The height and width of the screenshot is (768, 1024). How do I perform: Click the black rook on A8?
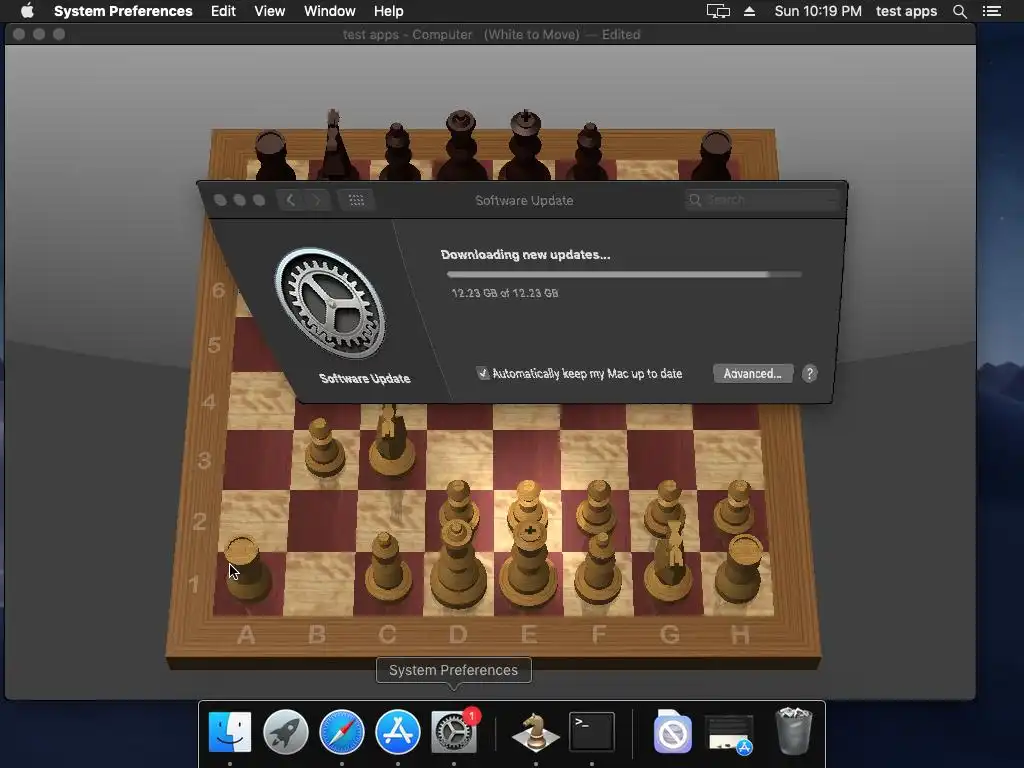tap(273, 155)
